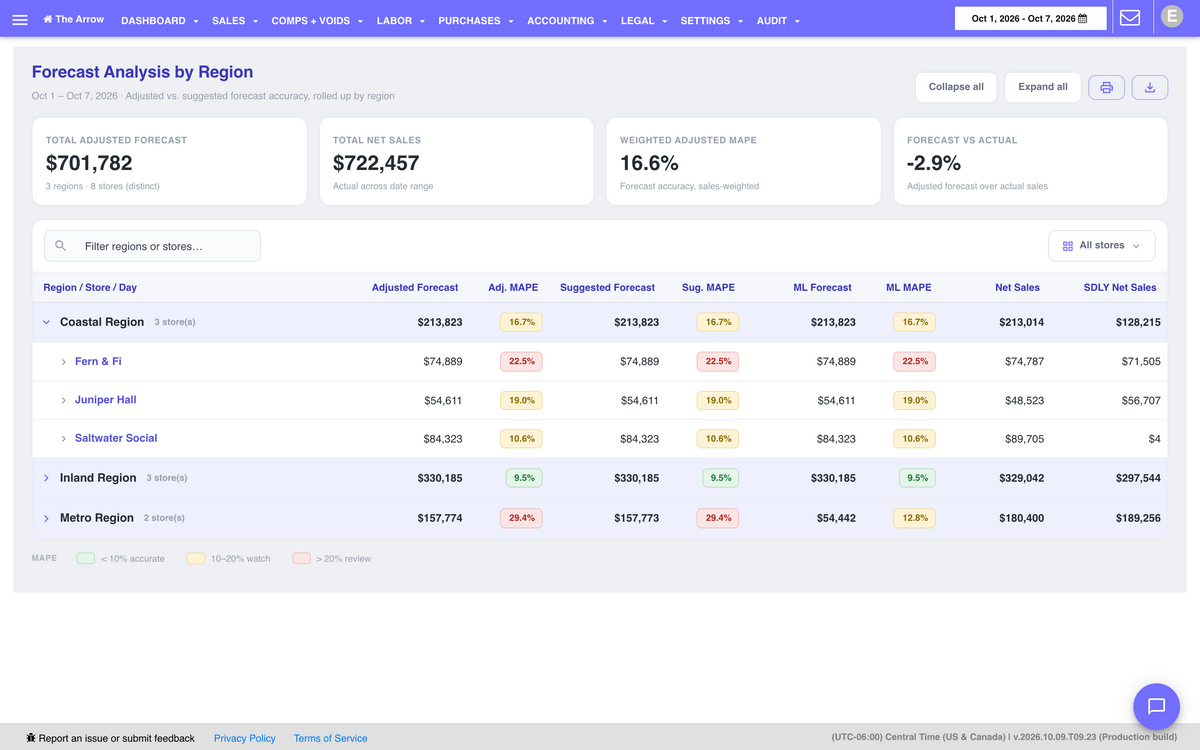Open the Settings menu

coord(712,21)
